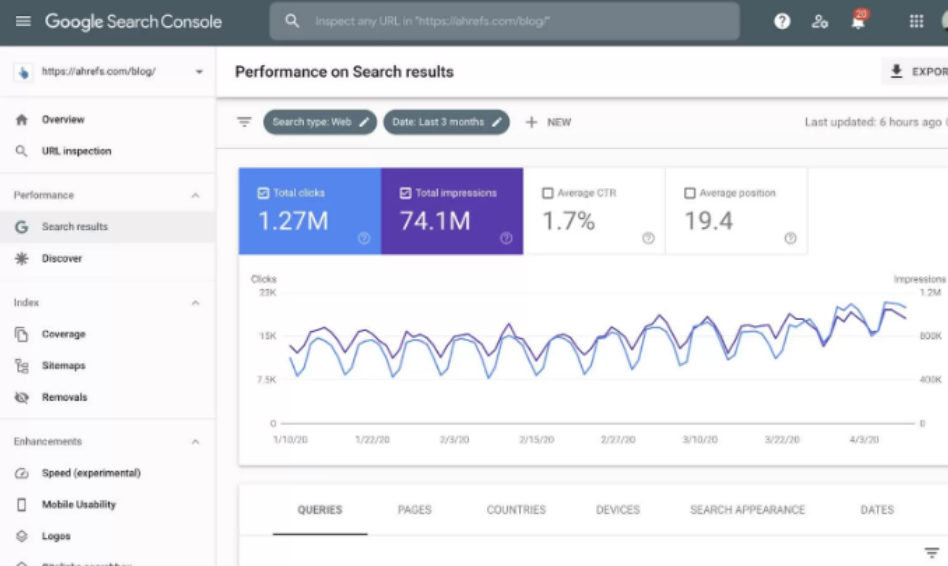948x566 pixels.
Task: Open the hamburger navigation menu
Action: click(23, 22)
